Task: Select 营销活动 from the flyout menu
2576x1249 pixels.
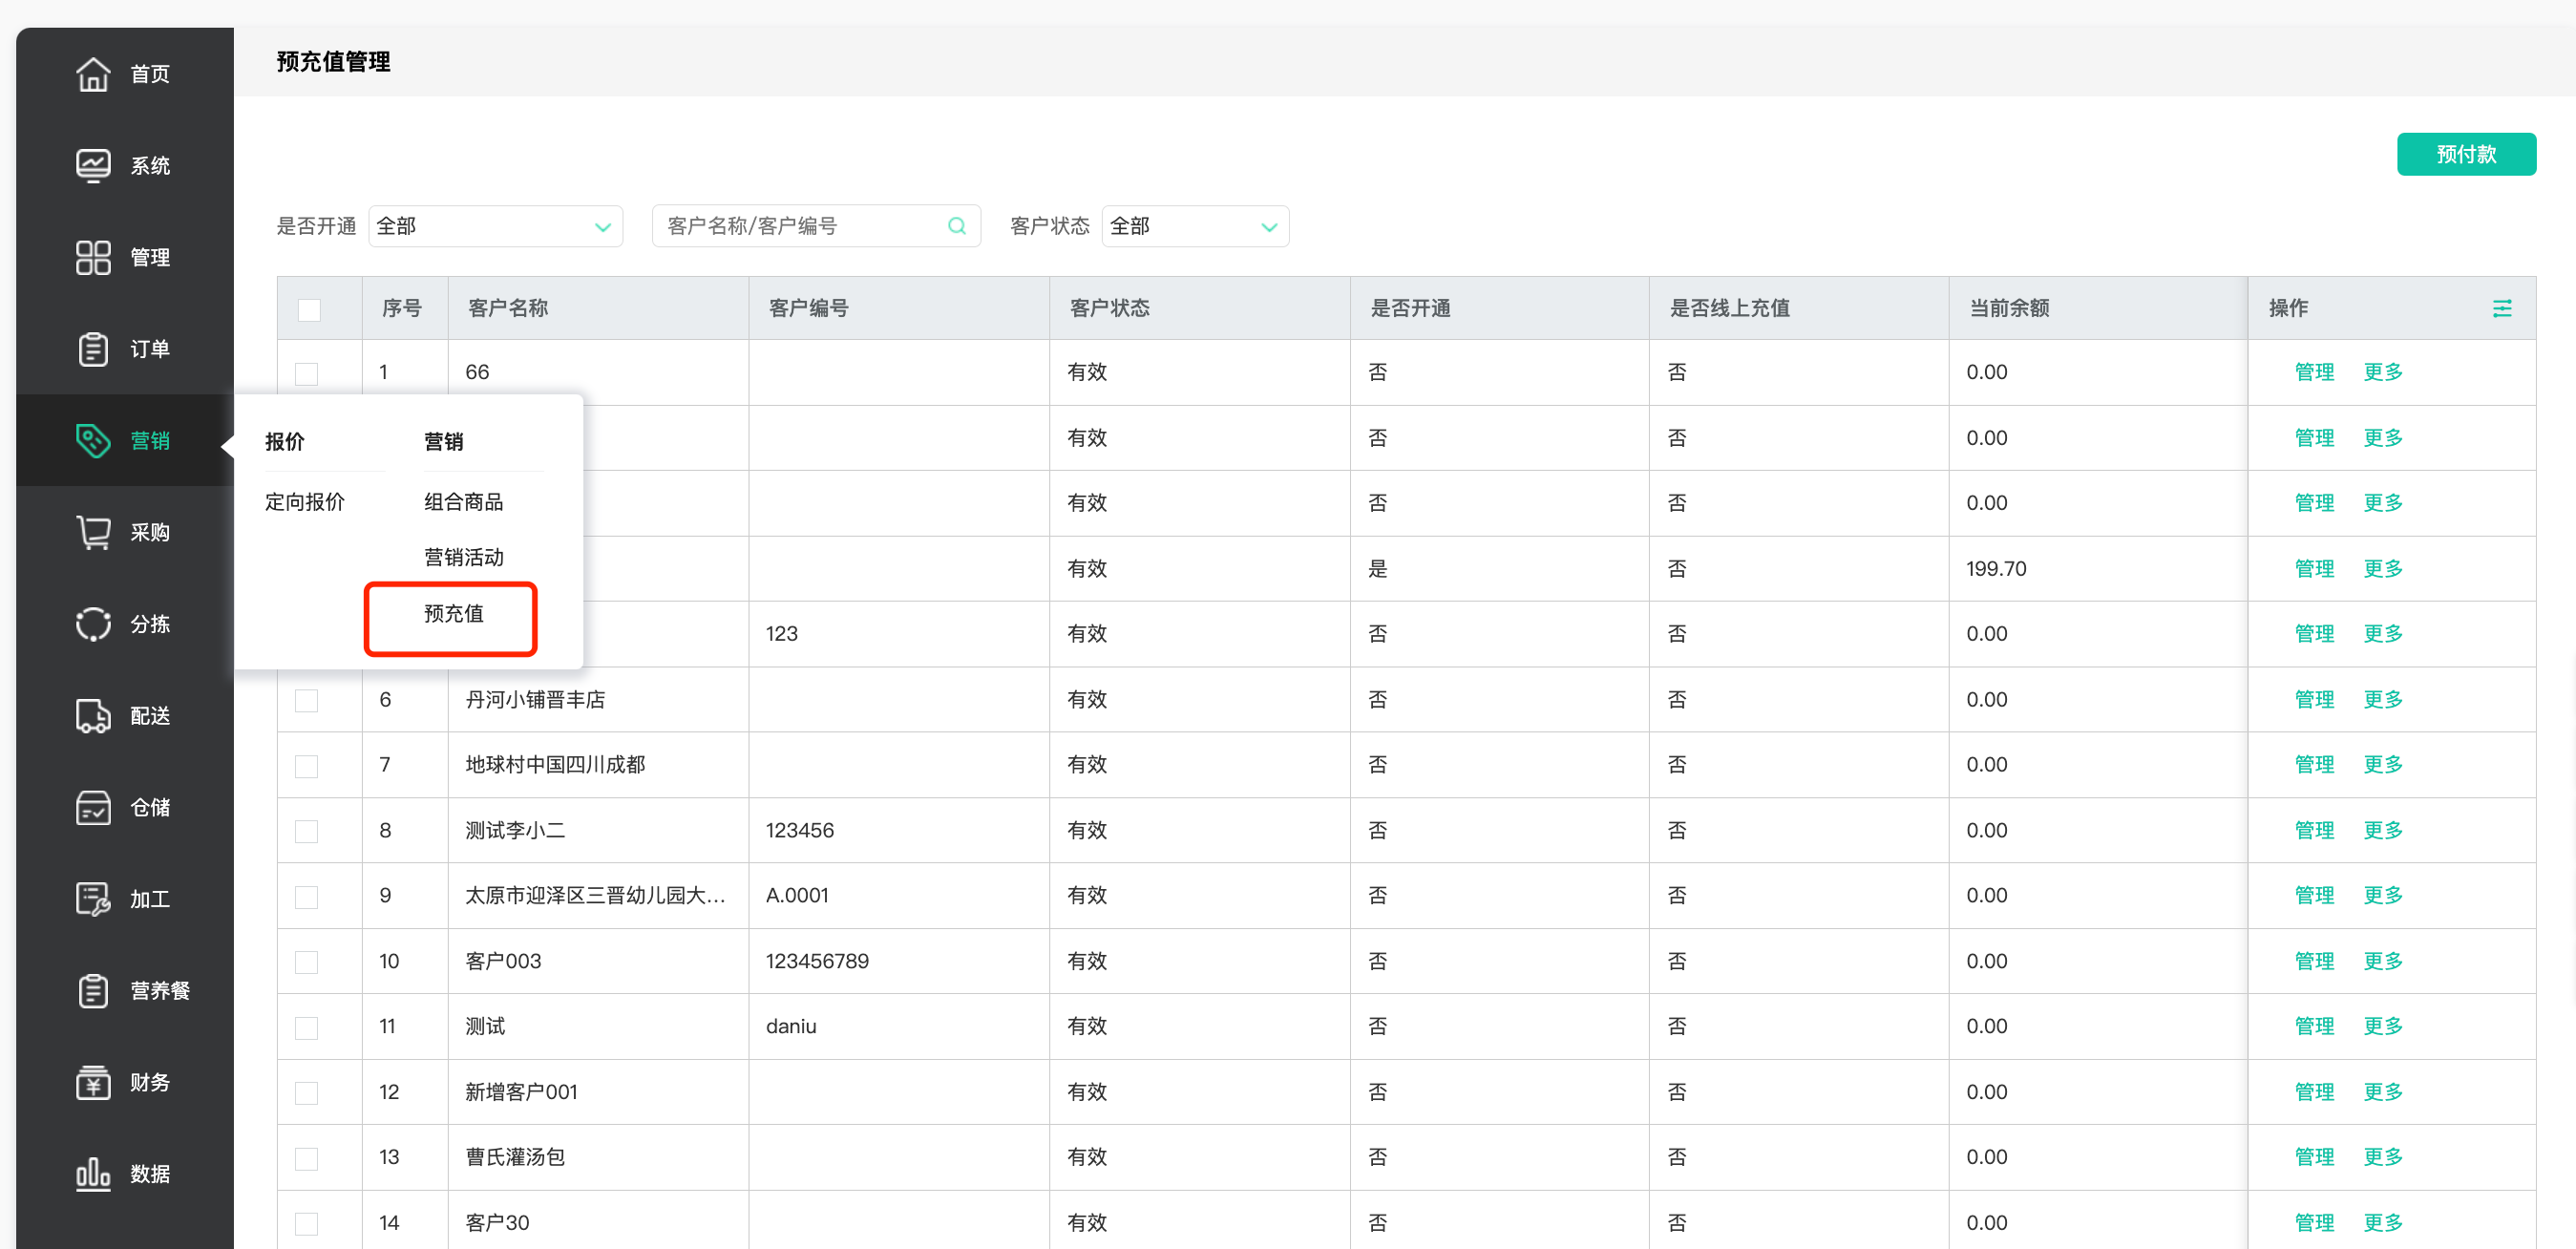Action: tap(463, 557)
